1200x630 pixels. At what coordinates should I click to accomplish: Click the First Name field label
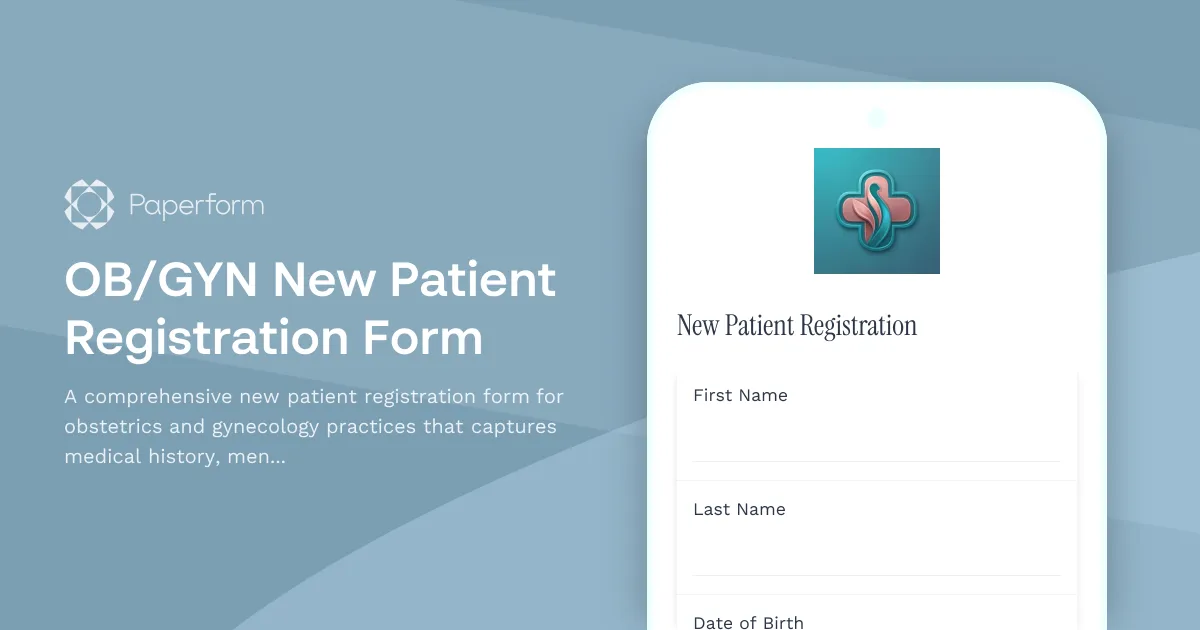[x=740, y=395]
